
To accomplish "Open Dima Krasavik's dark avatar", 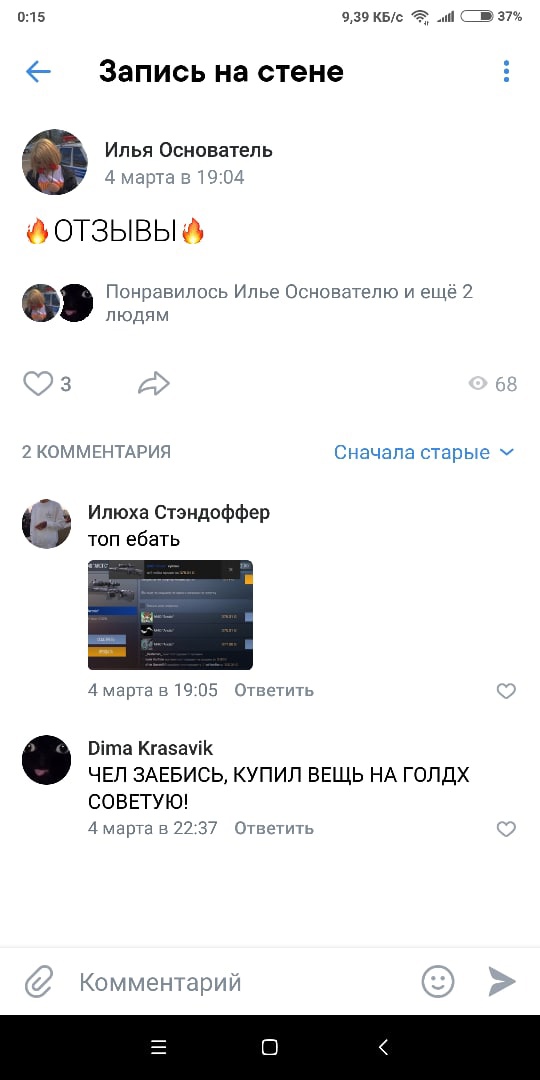I will pyautogui.click(x=46, y=760).
